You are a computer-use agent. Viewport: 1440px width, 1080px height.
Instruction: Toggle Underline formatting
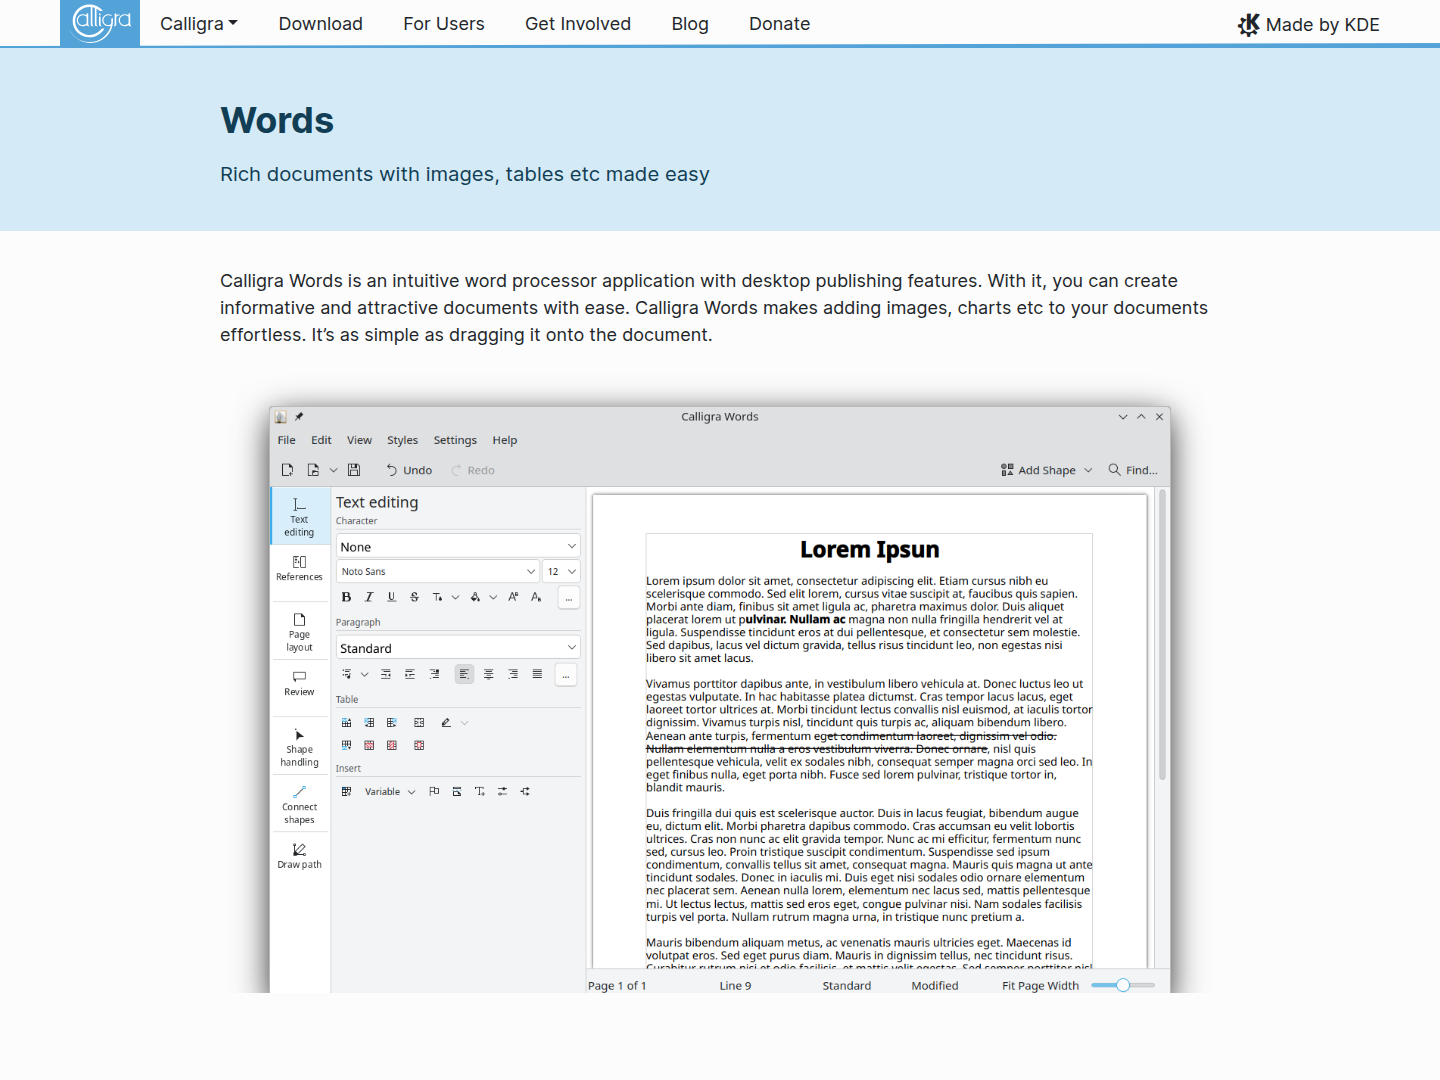(x=391, y=597)
